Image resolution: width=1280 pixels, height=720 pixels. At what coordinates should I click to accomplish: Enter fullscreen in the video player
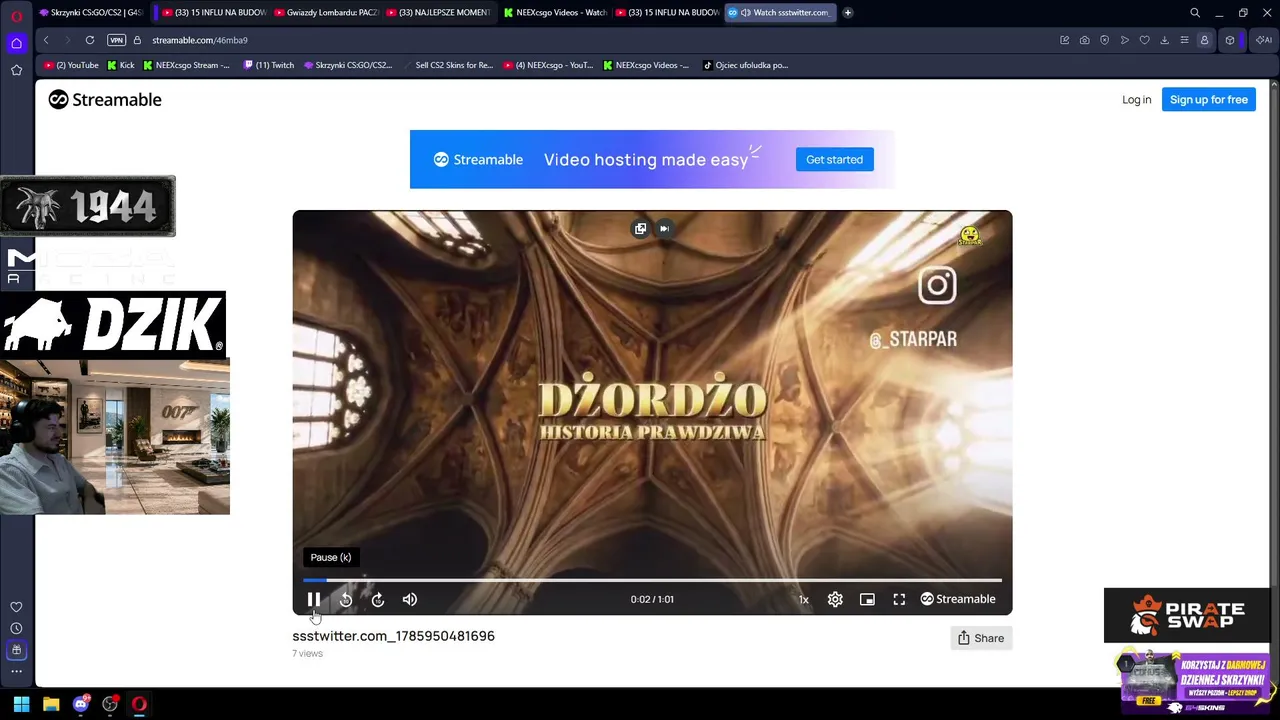click(x=899, y=599)
